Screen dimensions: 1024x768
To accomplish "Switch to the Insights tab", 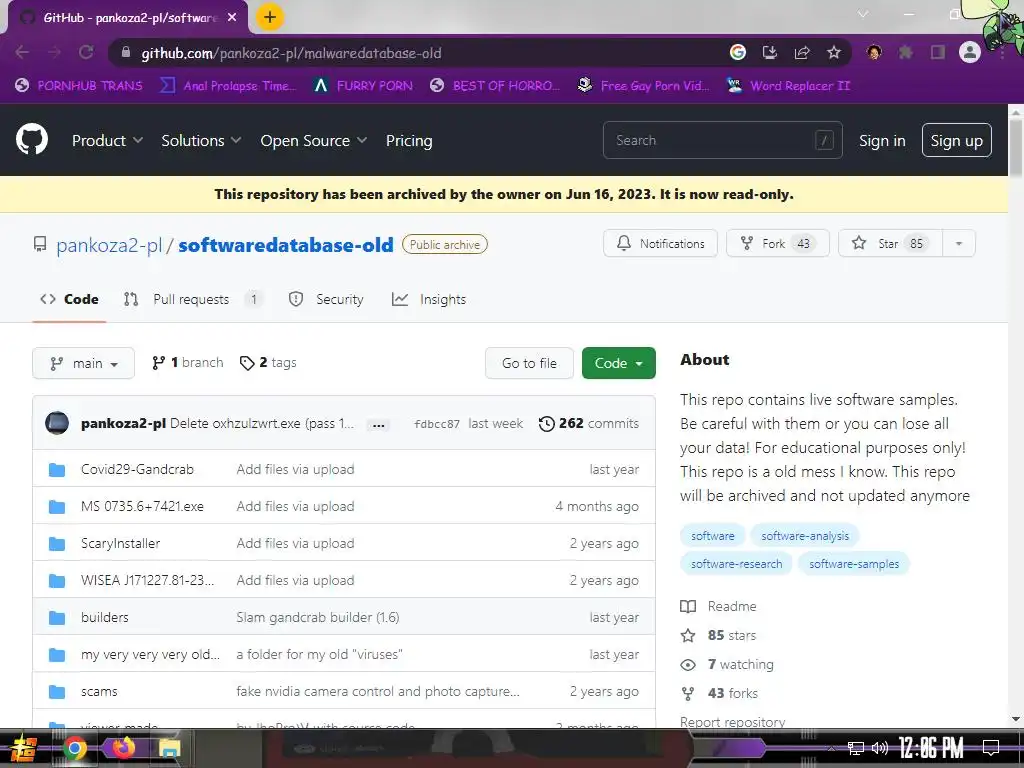I will tap(428, 299).
